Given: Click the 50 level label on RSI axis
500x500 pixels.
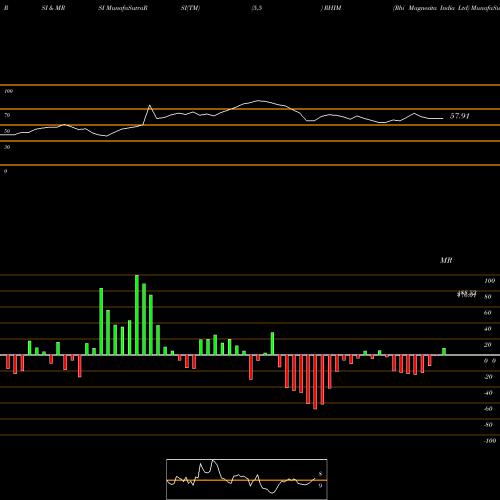Looking at the screenshot, I should tap(7, 131).
